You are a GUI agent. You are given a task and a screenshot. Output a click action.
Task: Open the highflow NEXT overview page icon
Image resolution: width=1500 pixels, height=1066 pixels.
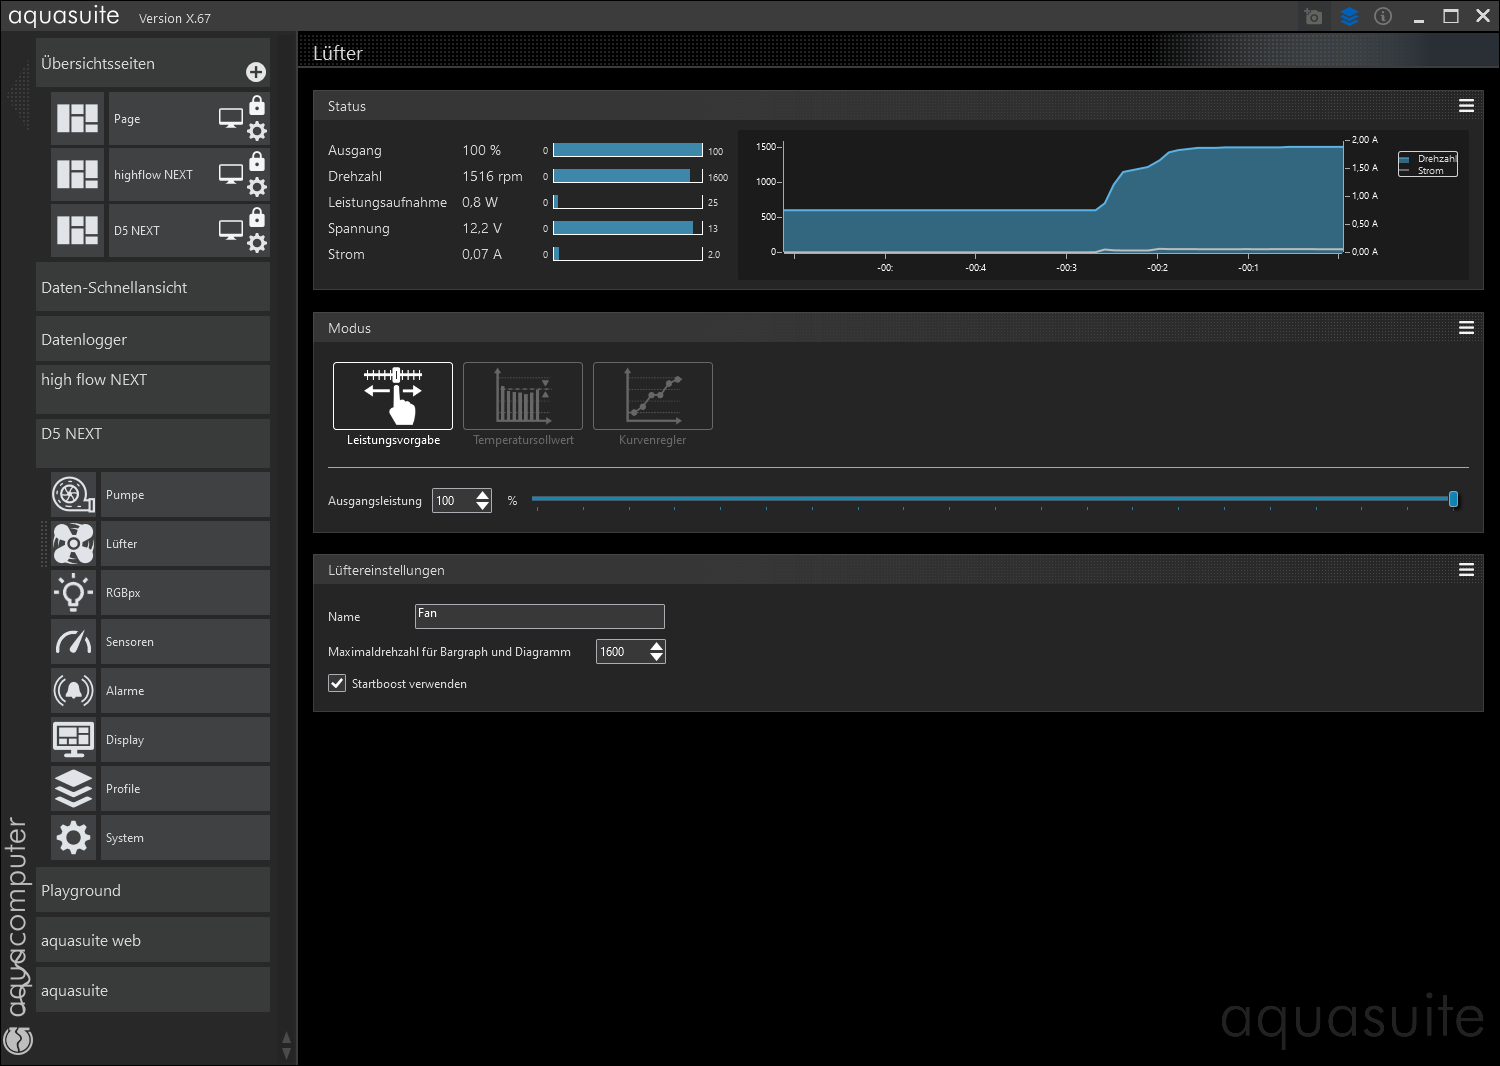click(77, 174)
